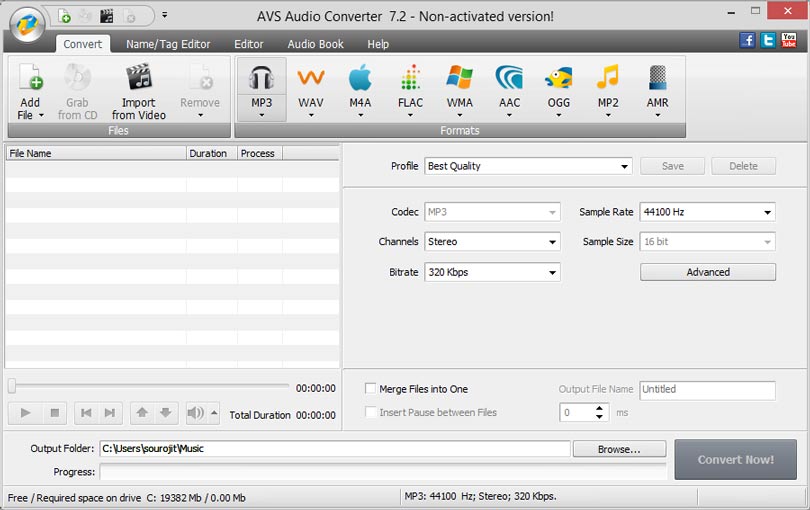Viewport: 810px width, 510px height.
Task: Click the Output Folder path field
Action: click(335, 449)
